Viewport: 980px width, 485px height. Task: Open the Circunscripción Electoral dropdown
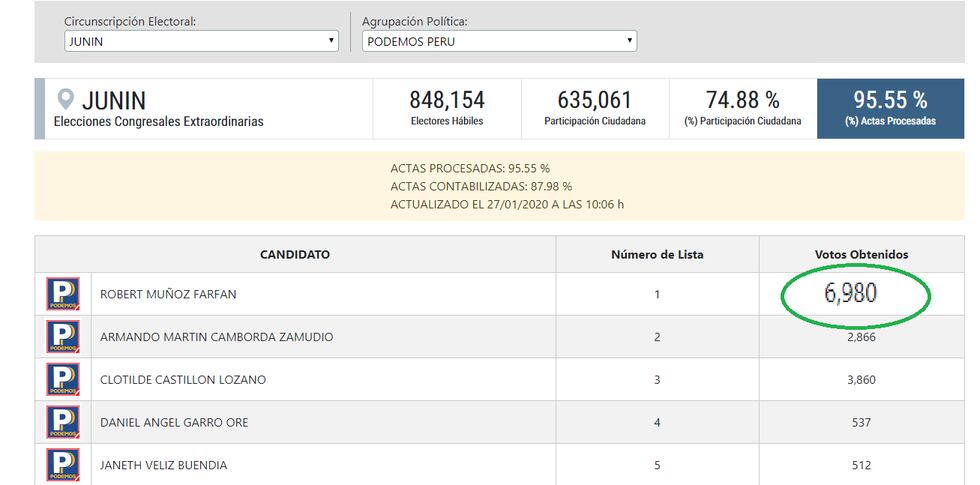[x=200, y=41]
